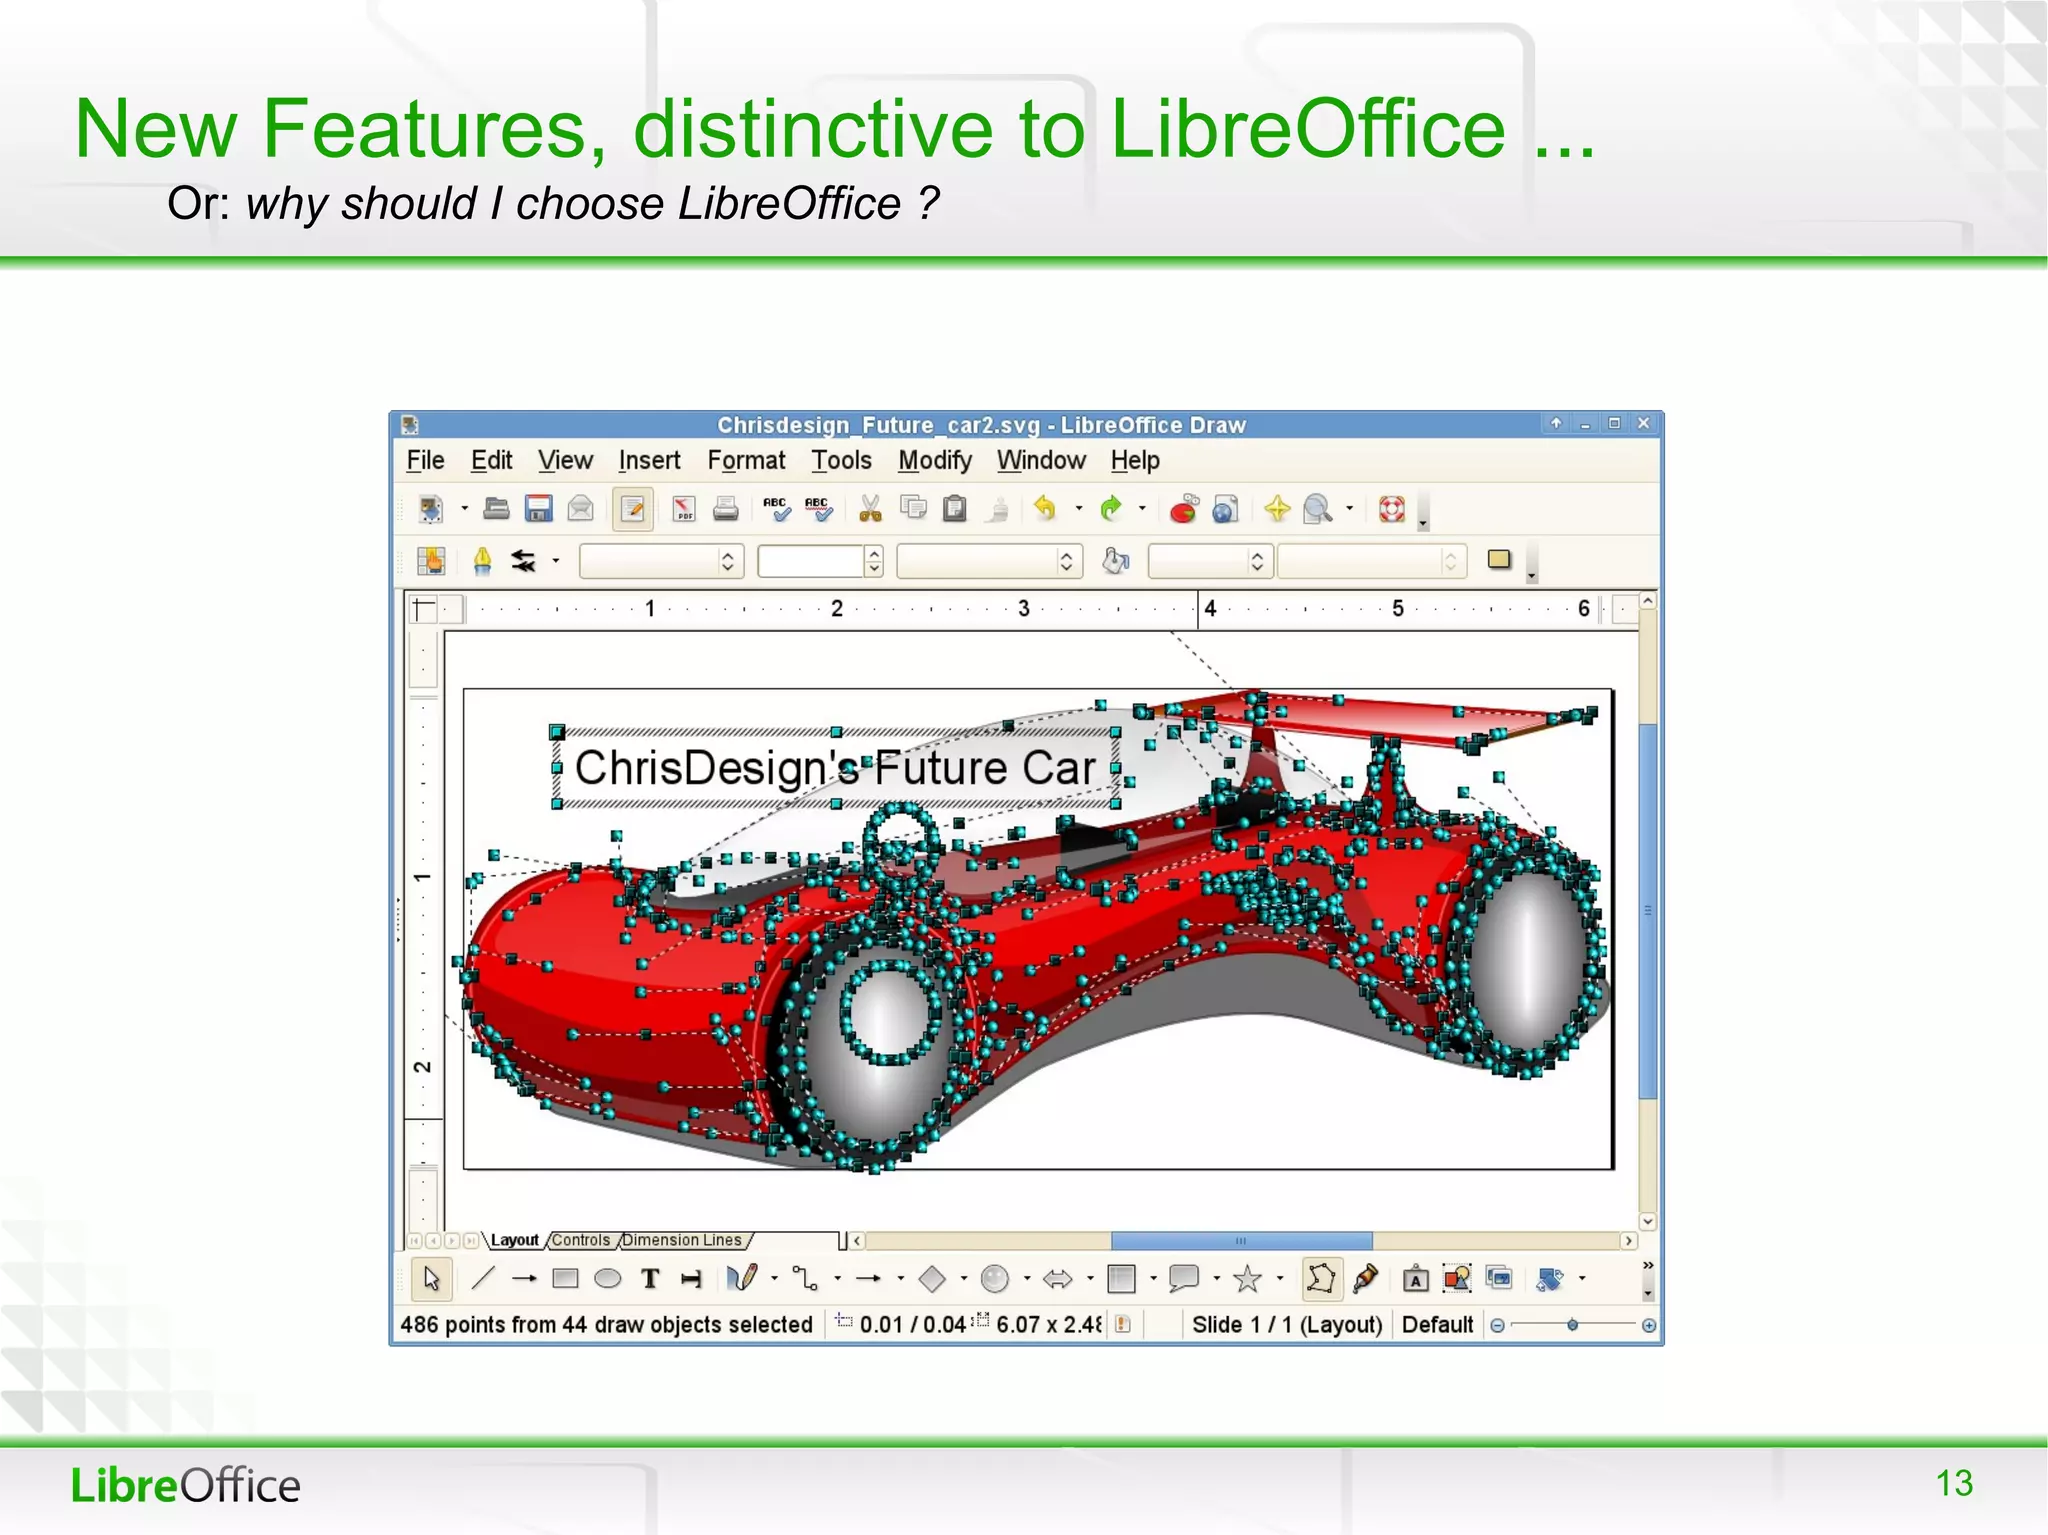This screenshot has height=1535, width=2048.
Task: Toggle AutoSpellcheck
Action: pos(818,509)
